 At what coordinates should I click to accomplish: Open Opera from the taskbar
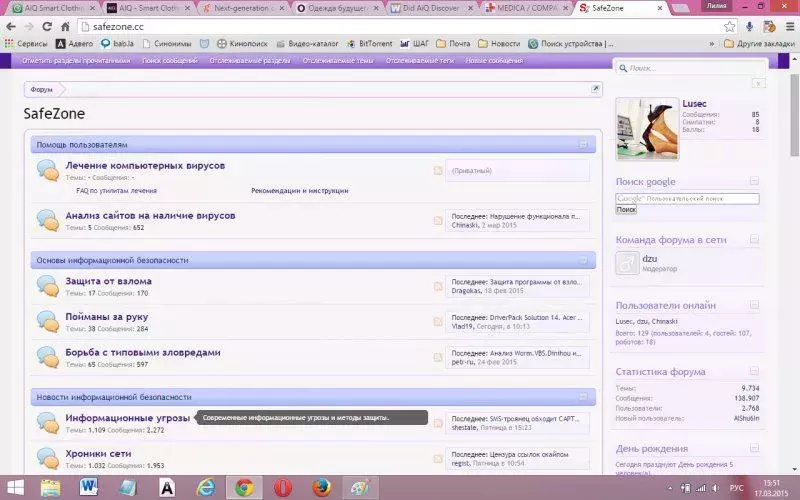(x=283, y=488)
